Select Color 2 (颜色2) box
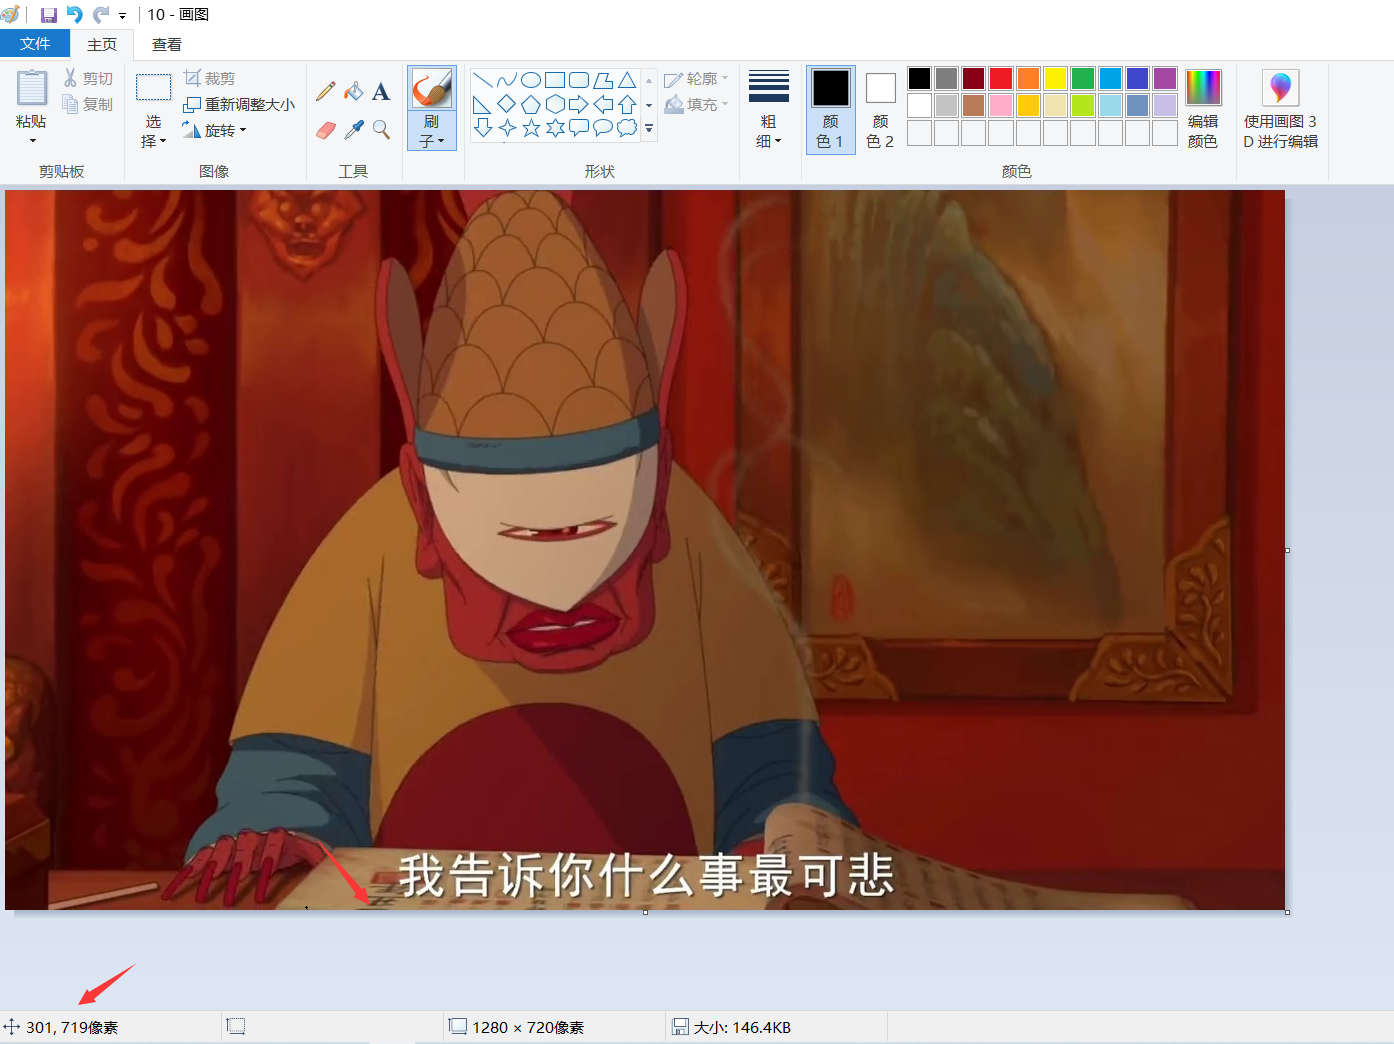This screenshot has height=1044, width=1394. [880, 109]
